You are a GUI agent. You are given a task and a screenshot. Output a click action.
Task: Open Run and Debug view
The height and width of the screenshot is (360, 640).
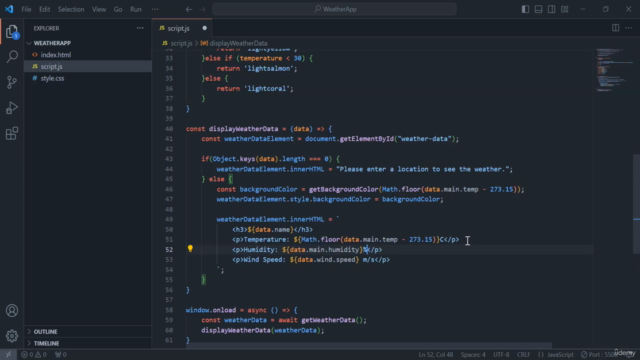(12, 108)
